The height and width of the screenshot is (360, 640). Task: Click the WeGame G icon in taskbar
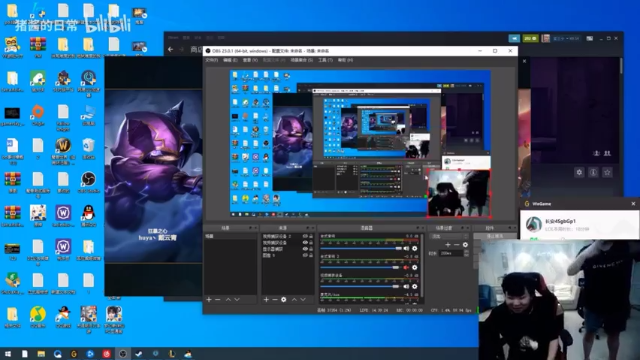[x=74, y=354]
